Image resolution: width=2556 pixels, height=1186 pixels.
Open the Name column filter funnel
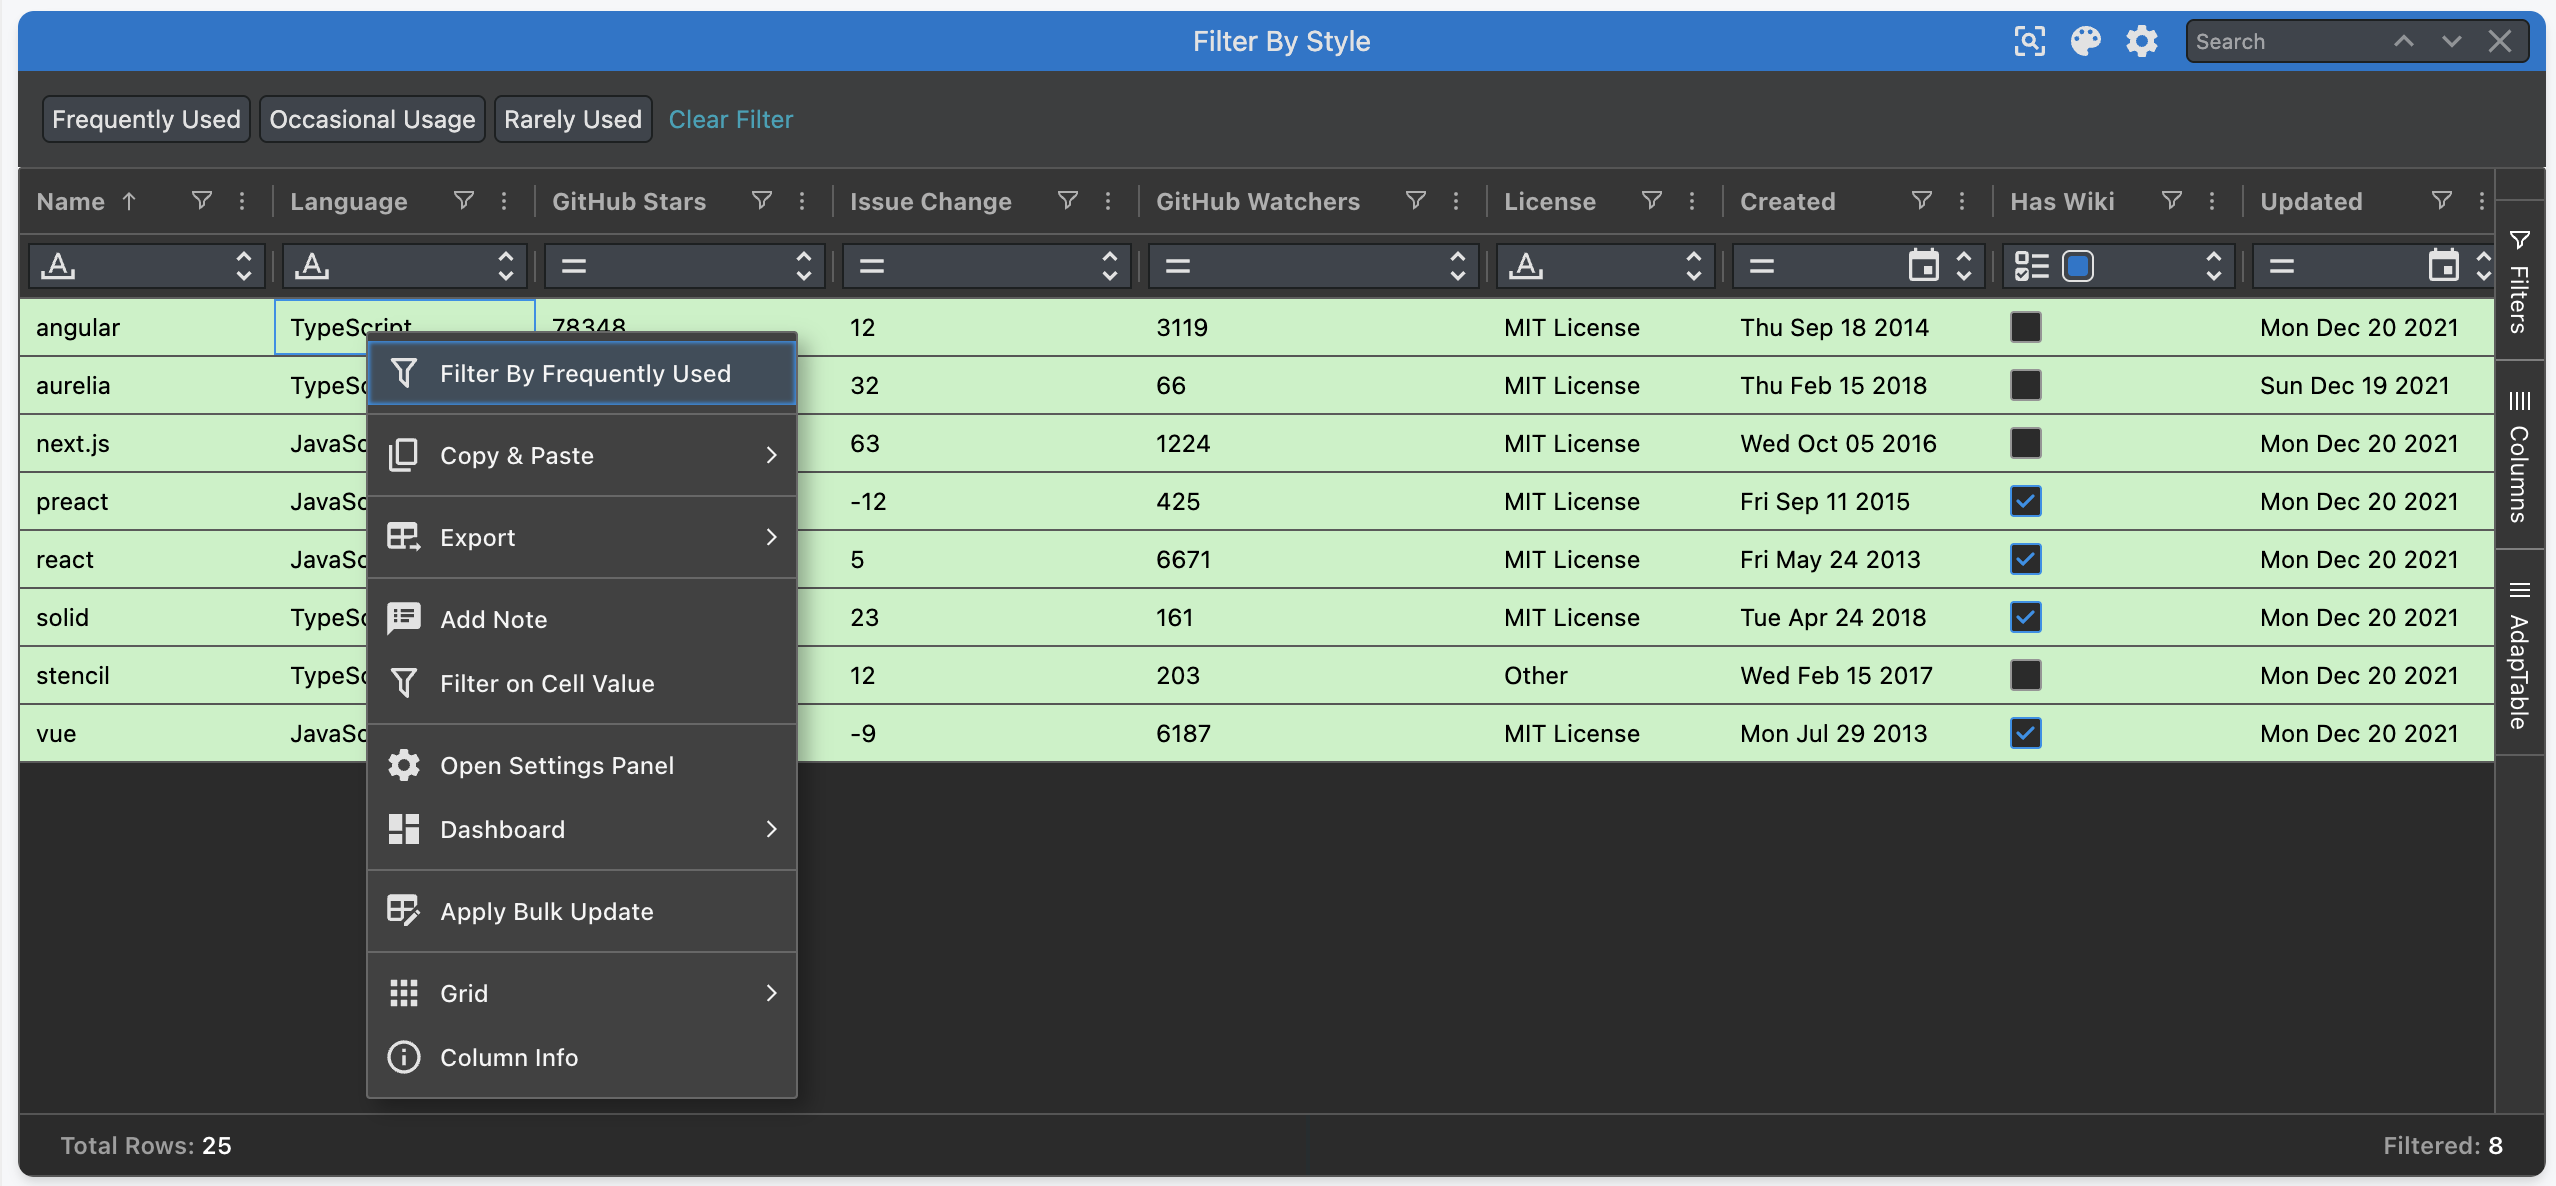pyautogui.click(x=202, y=201)
